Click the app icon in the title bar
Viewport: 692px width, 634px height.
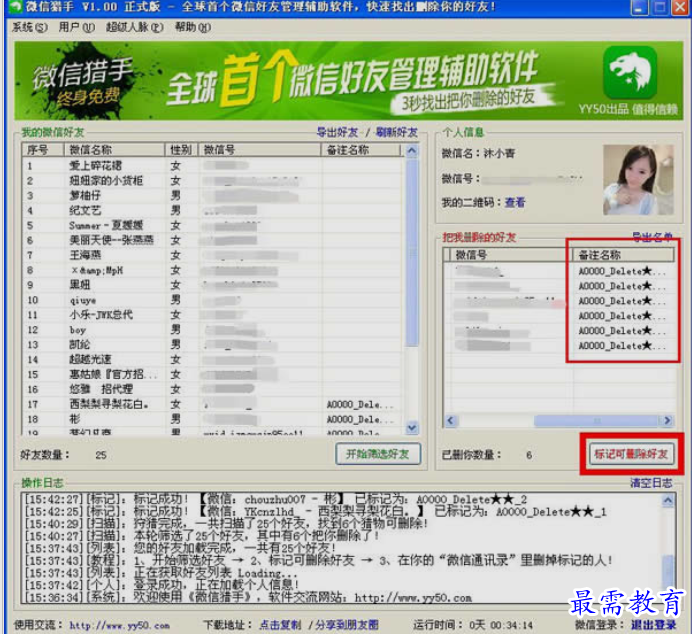pos(15,7)
